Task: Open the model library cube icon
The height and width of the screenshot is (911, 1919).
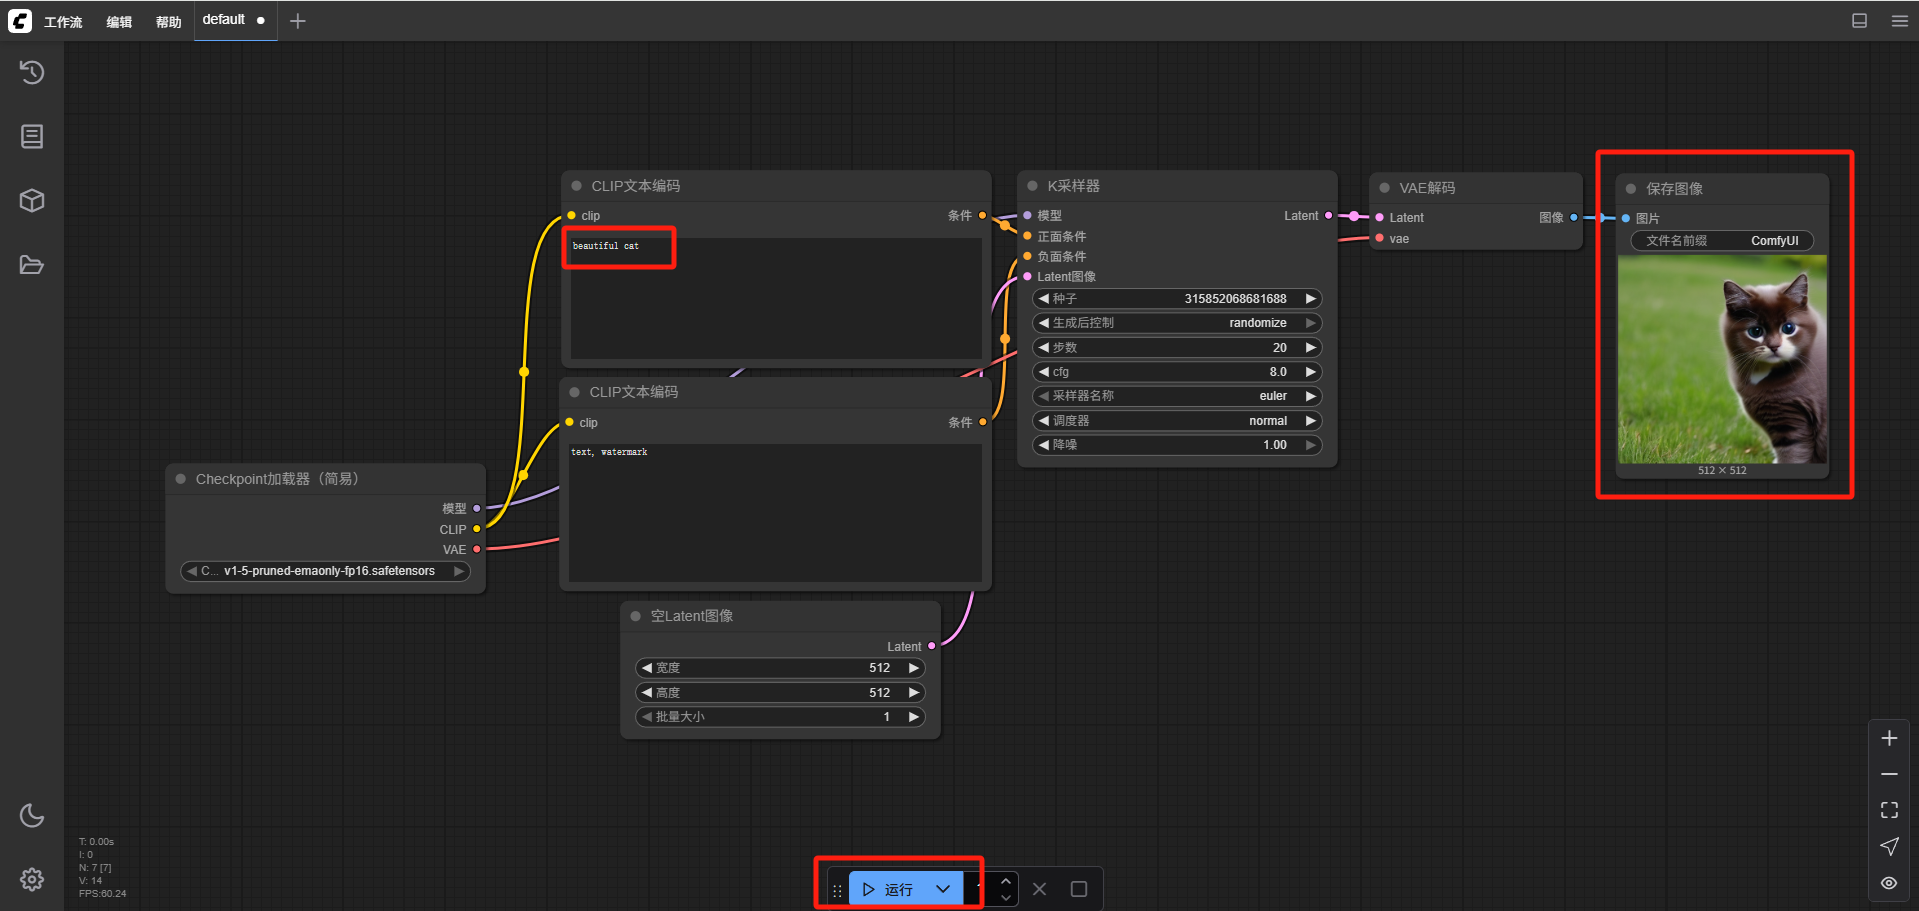Action: 32,200
